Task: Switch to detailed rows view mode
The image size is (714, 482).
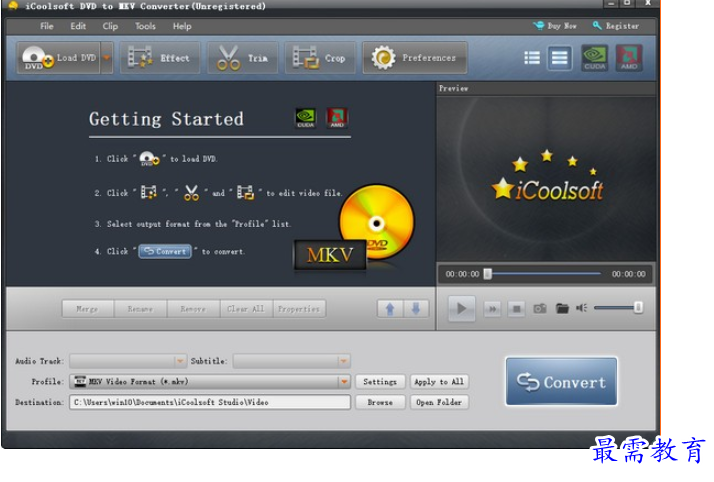Action: (x=559, y=58)
